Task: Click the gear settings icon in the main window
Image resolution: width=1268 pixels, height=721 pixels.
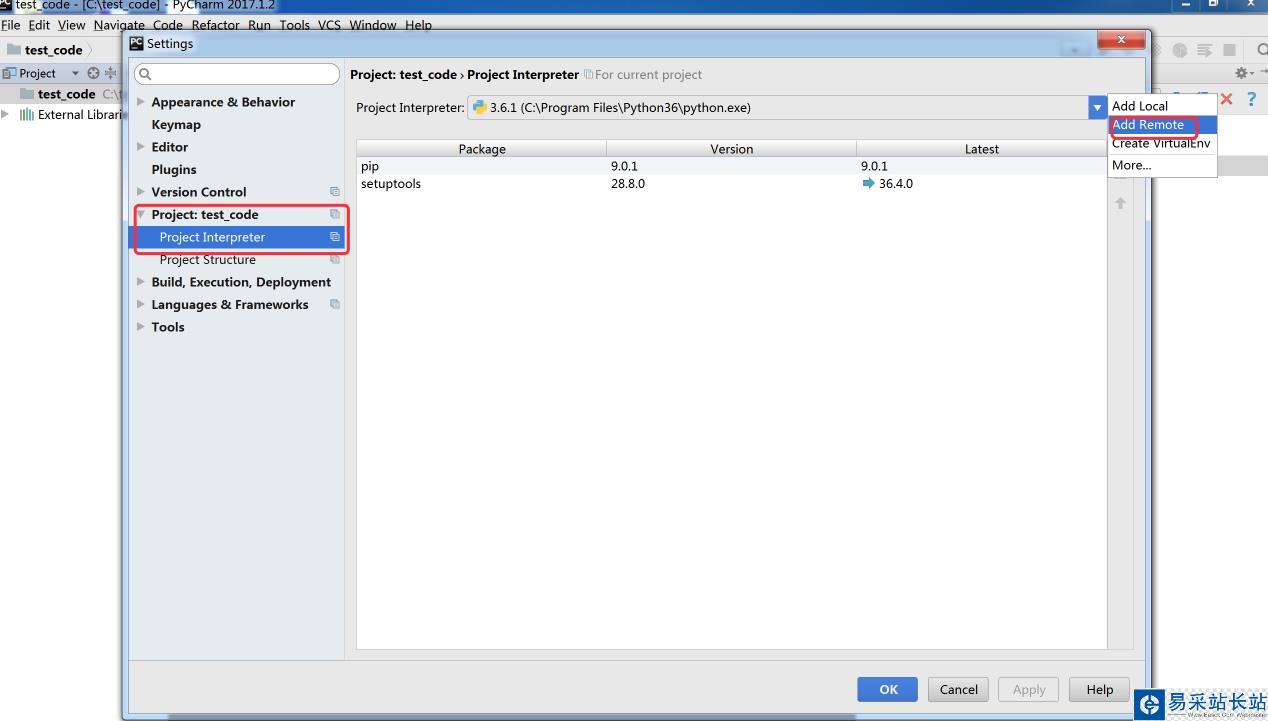Action: click(x=1241, y=73)
